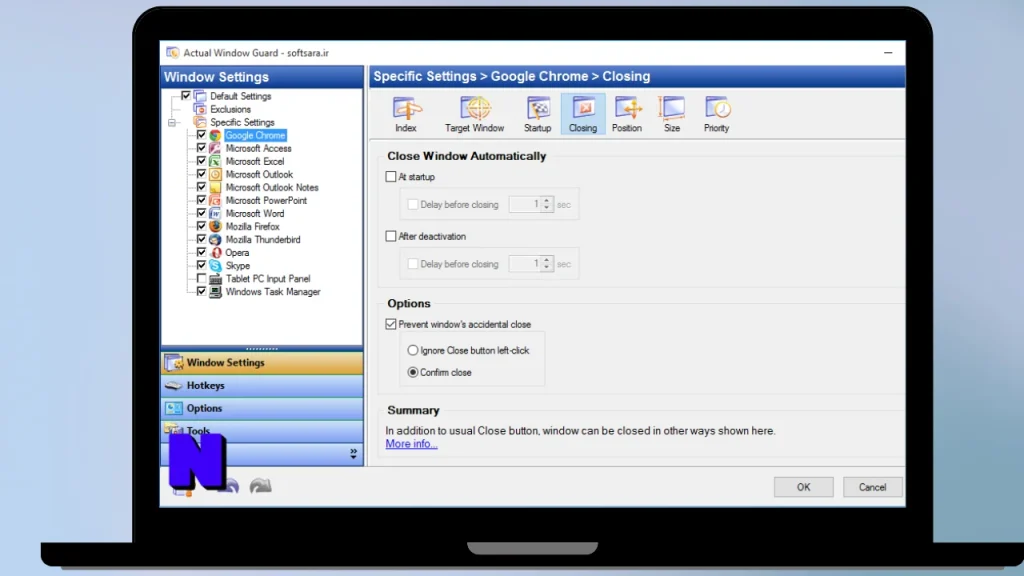Click the Microsoft Word icon

(215, 214)
